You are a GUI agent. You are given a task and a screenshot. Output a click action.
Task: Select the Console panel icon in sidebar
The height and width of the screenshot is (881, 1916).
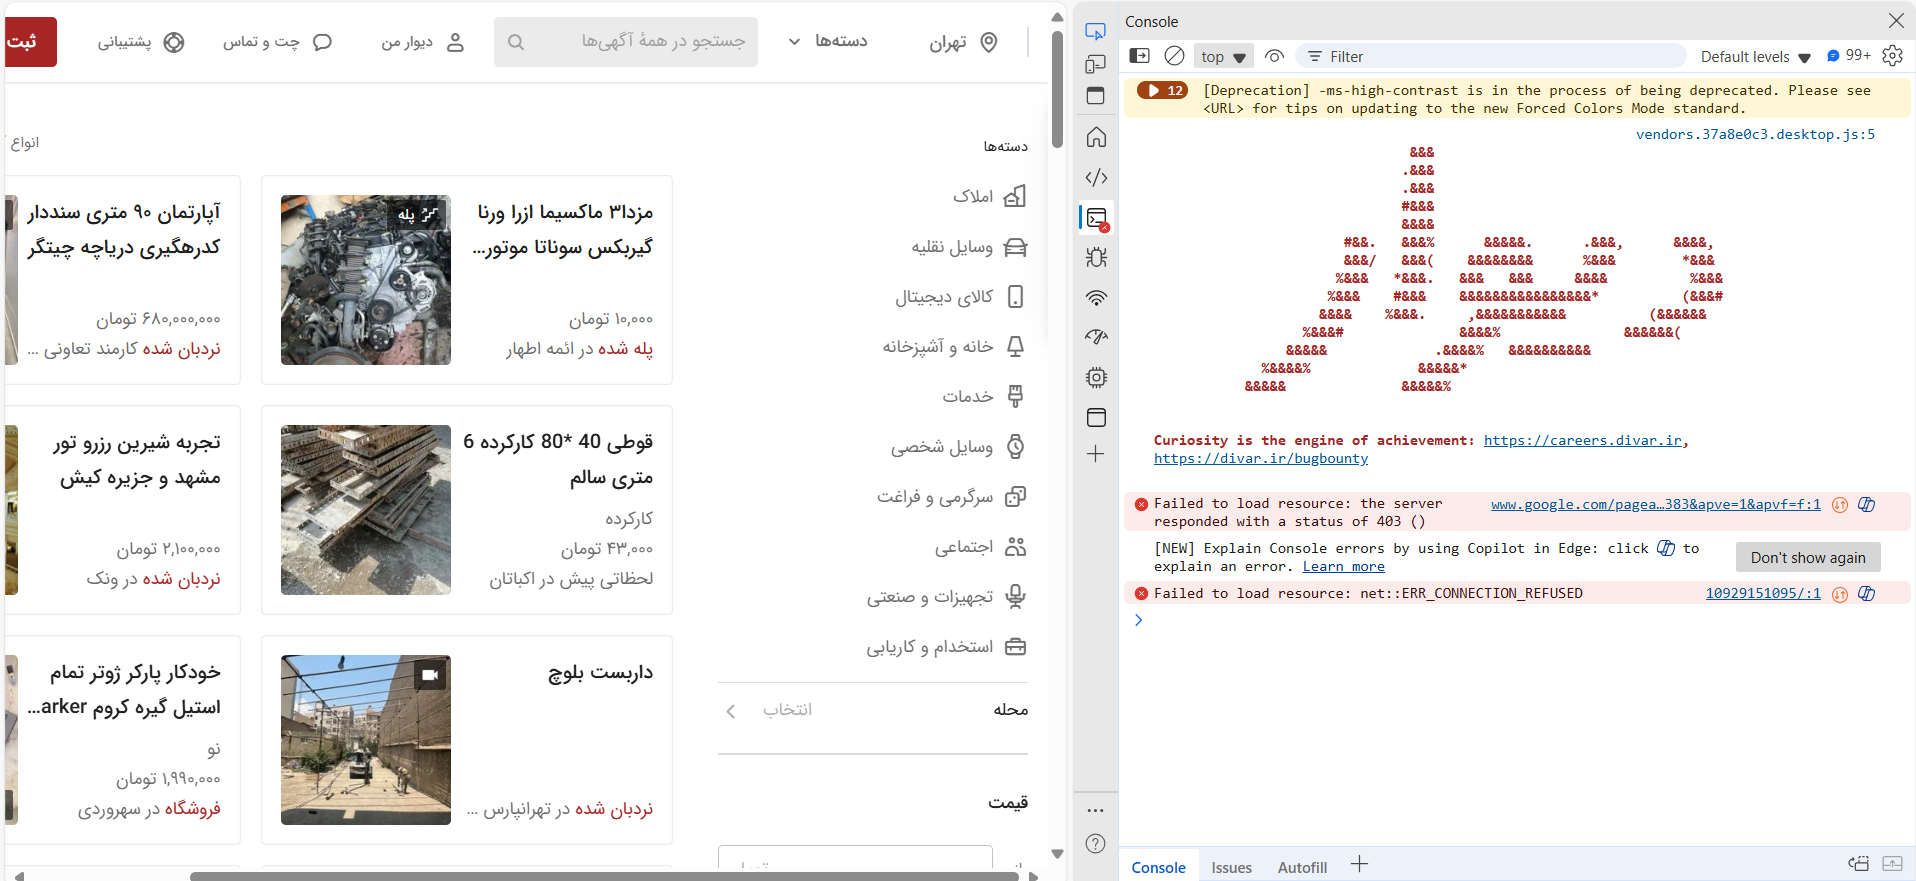(1096, 217)
